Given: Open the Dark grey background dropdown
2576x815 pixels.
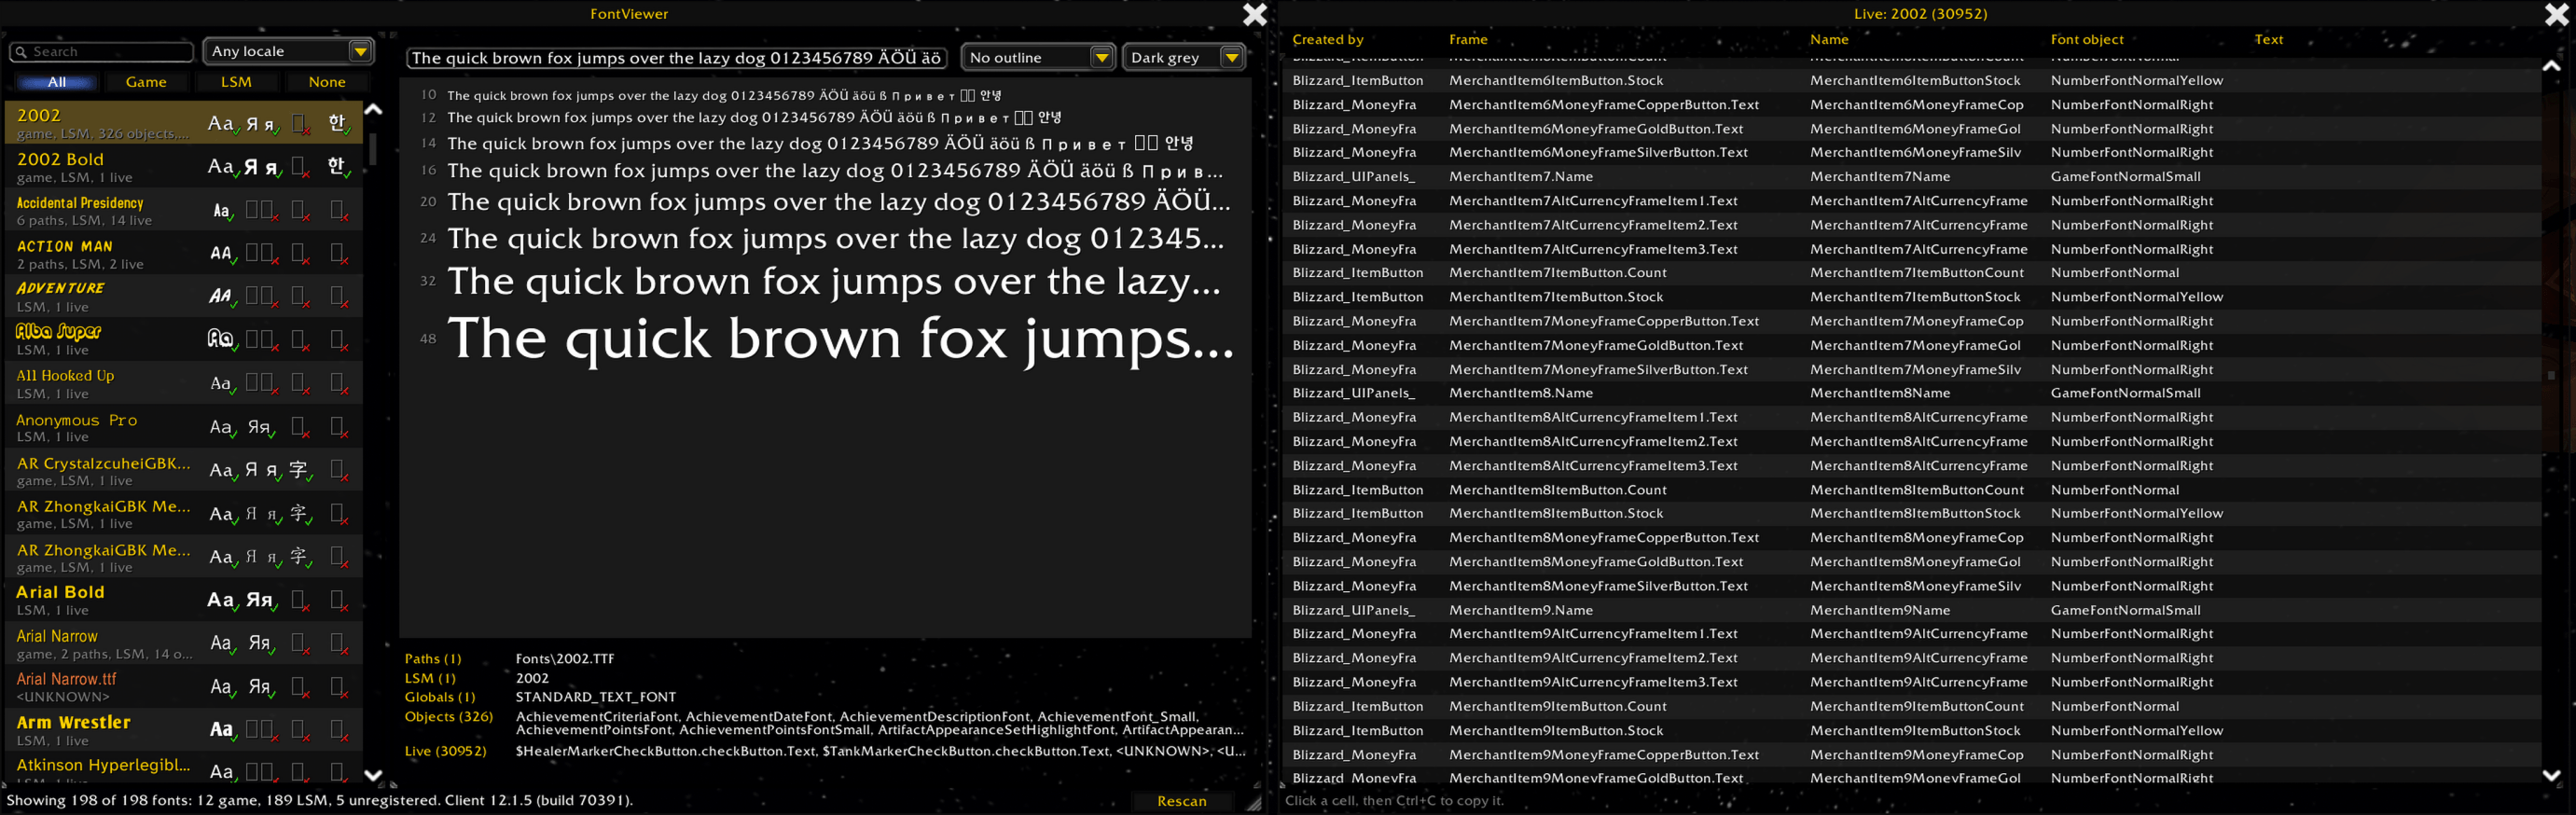Looking at the screenshot, I should click(x=1184, y=57).
